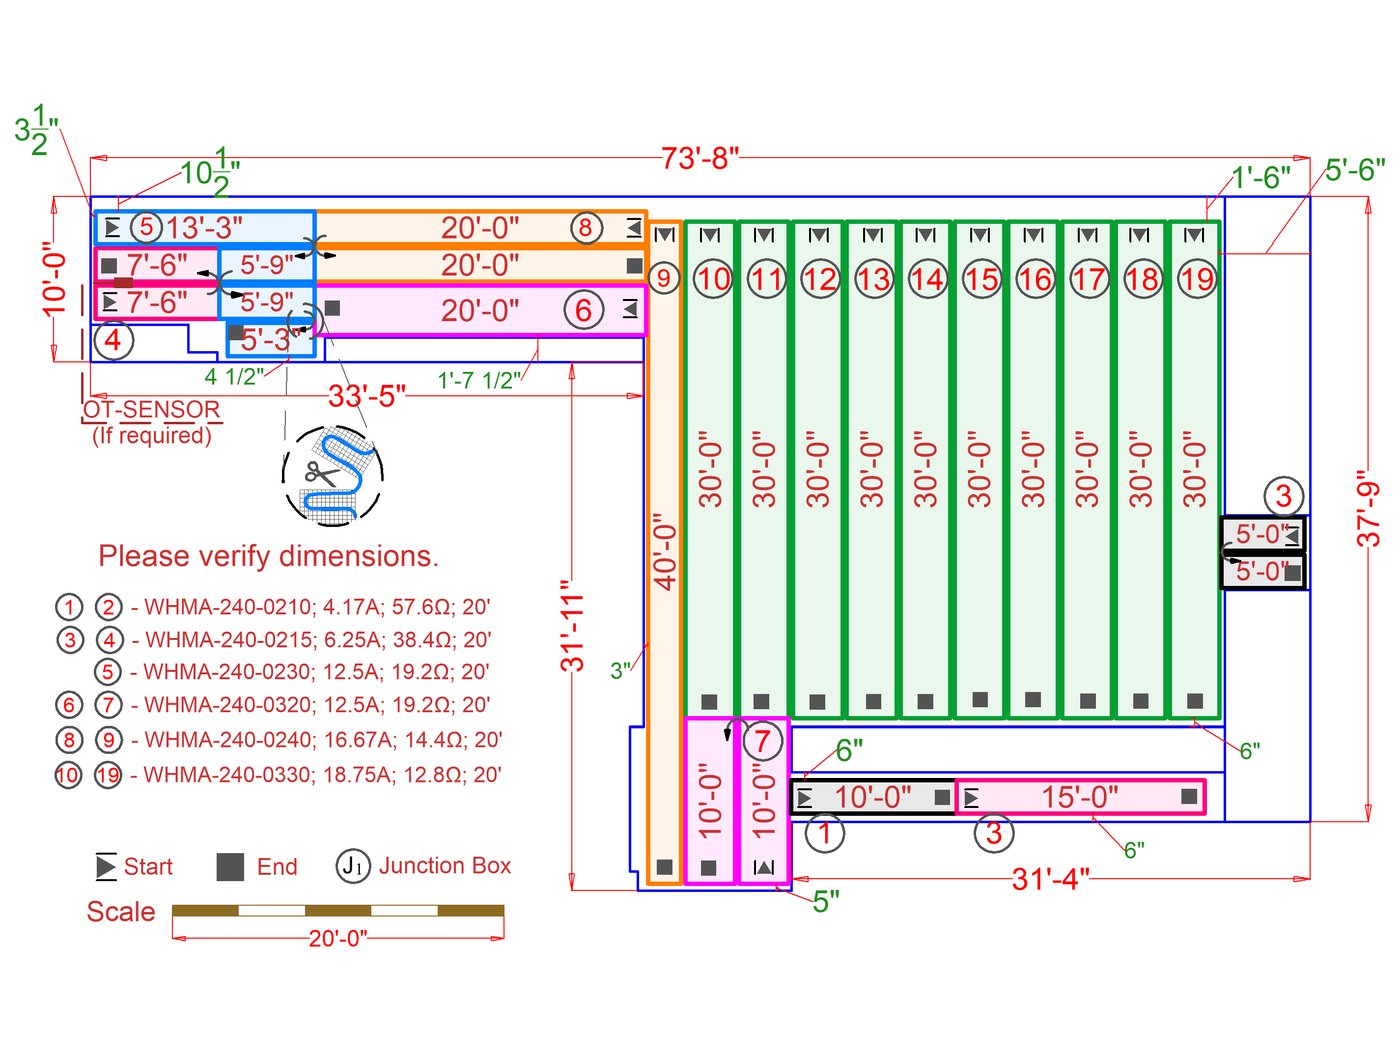
Task: Click the OT-SENSOR label
Action: tap(151, 409)
